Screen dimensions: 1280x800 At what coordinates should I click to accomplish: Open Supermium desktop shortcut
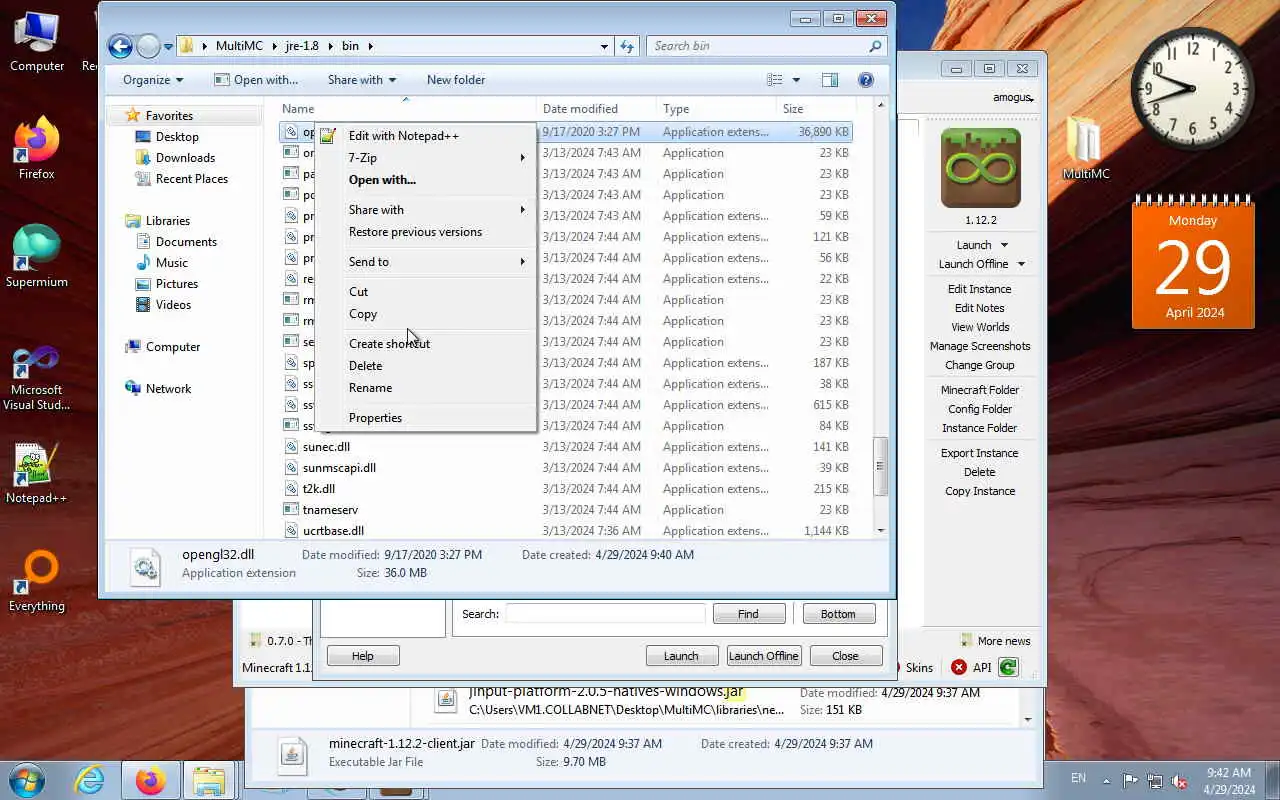click(x=36, y=256)
